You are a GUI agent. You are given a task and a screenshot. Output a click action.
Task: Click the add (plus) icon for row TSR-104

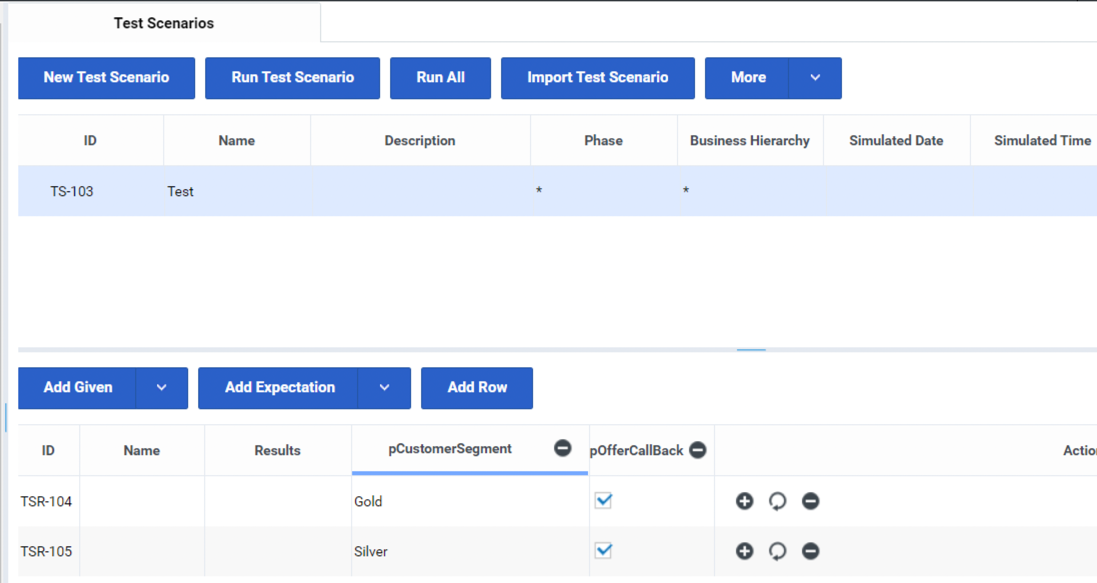[744, 501]
